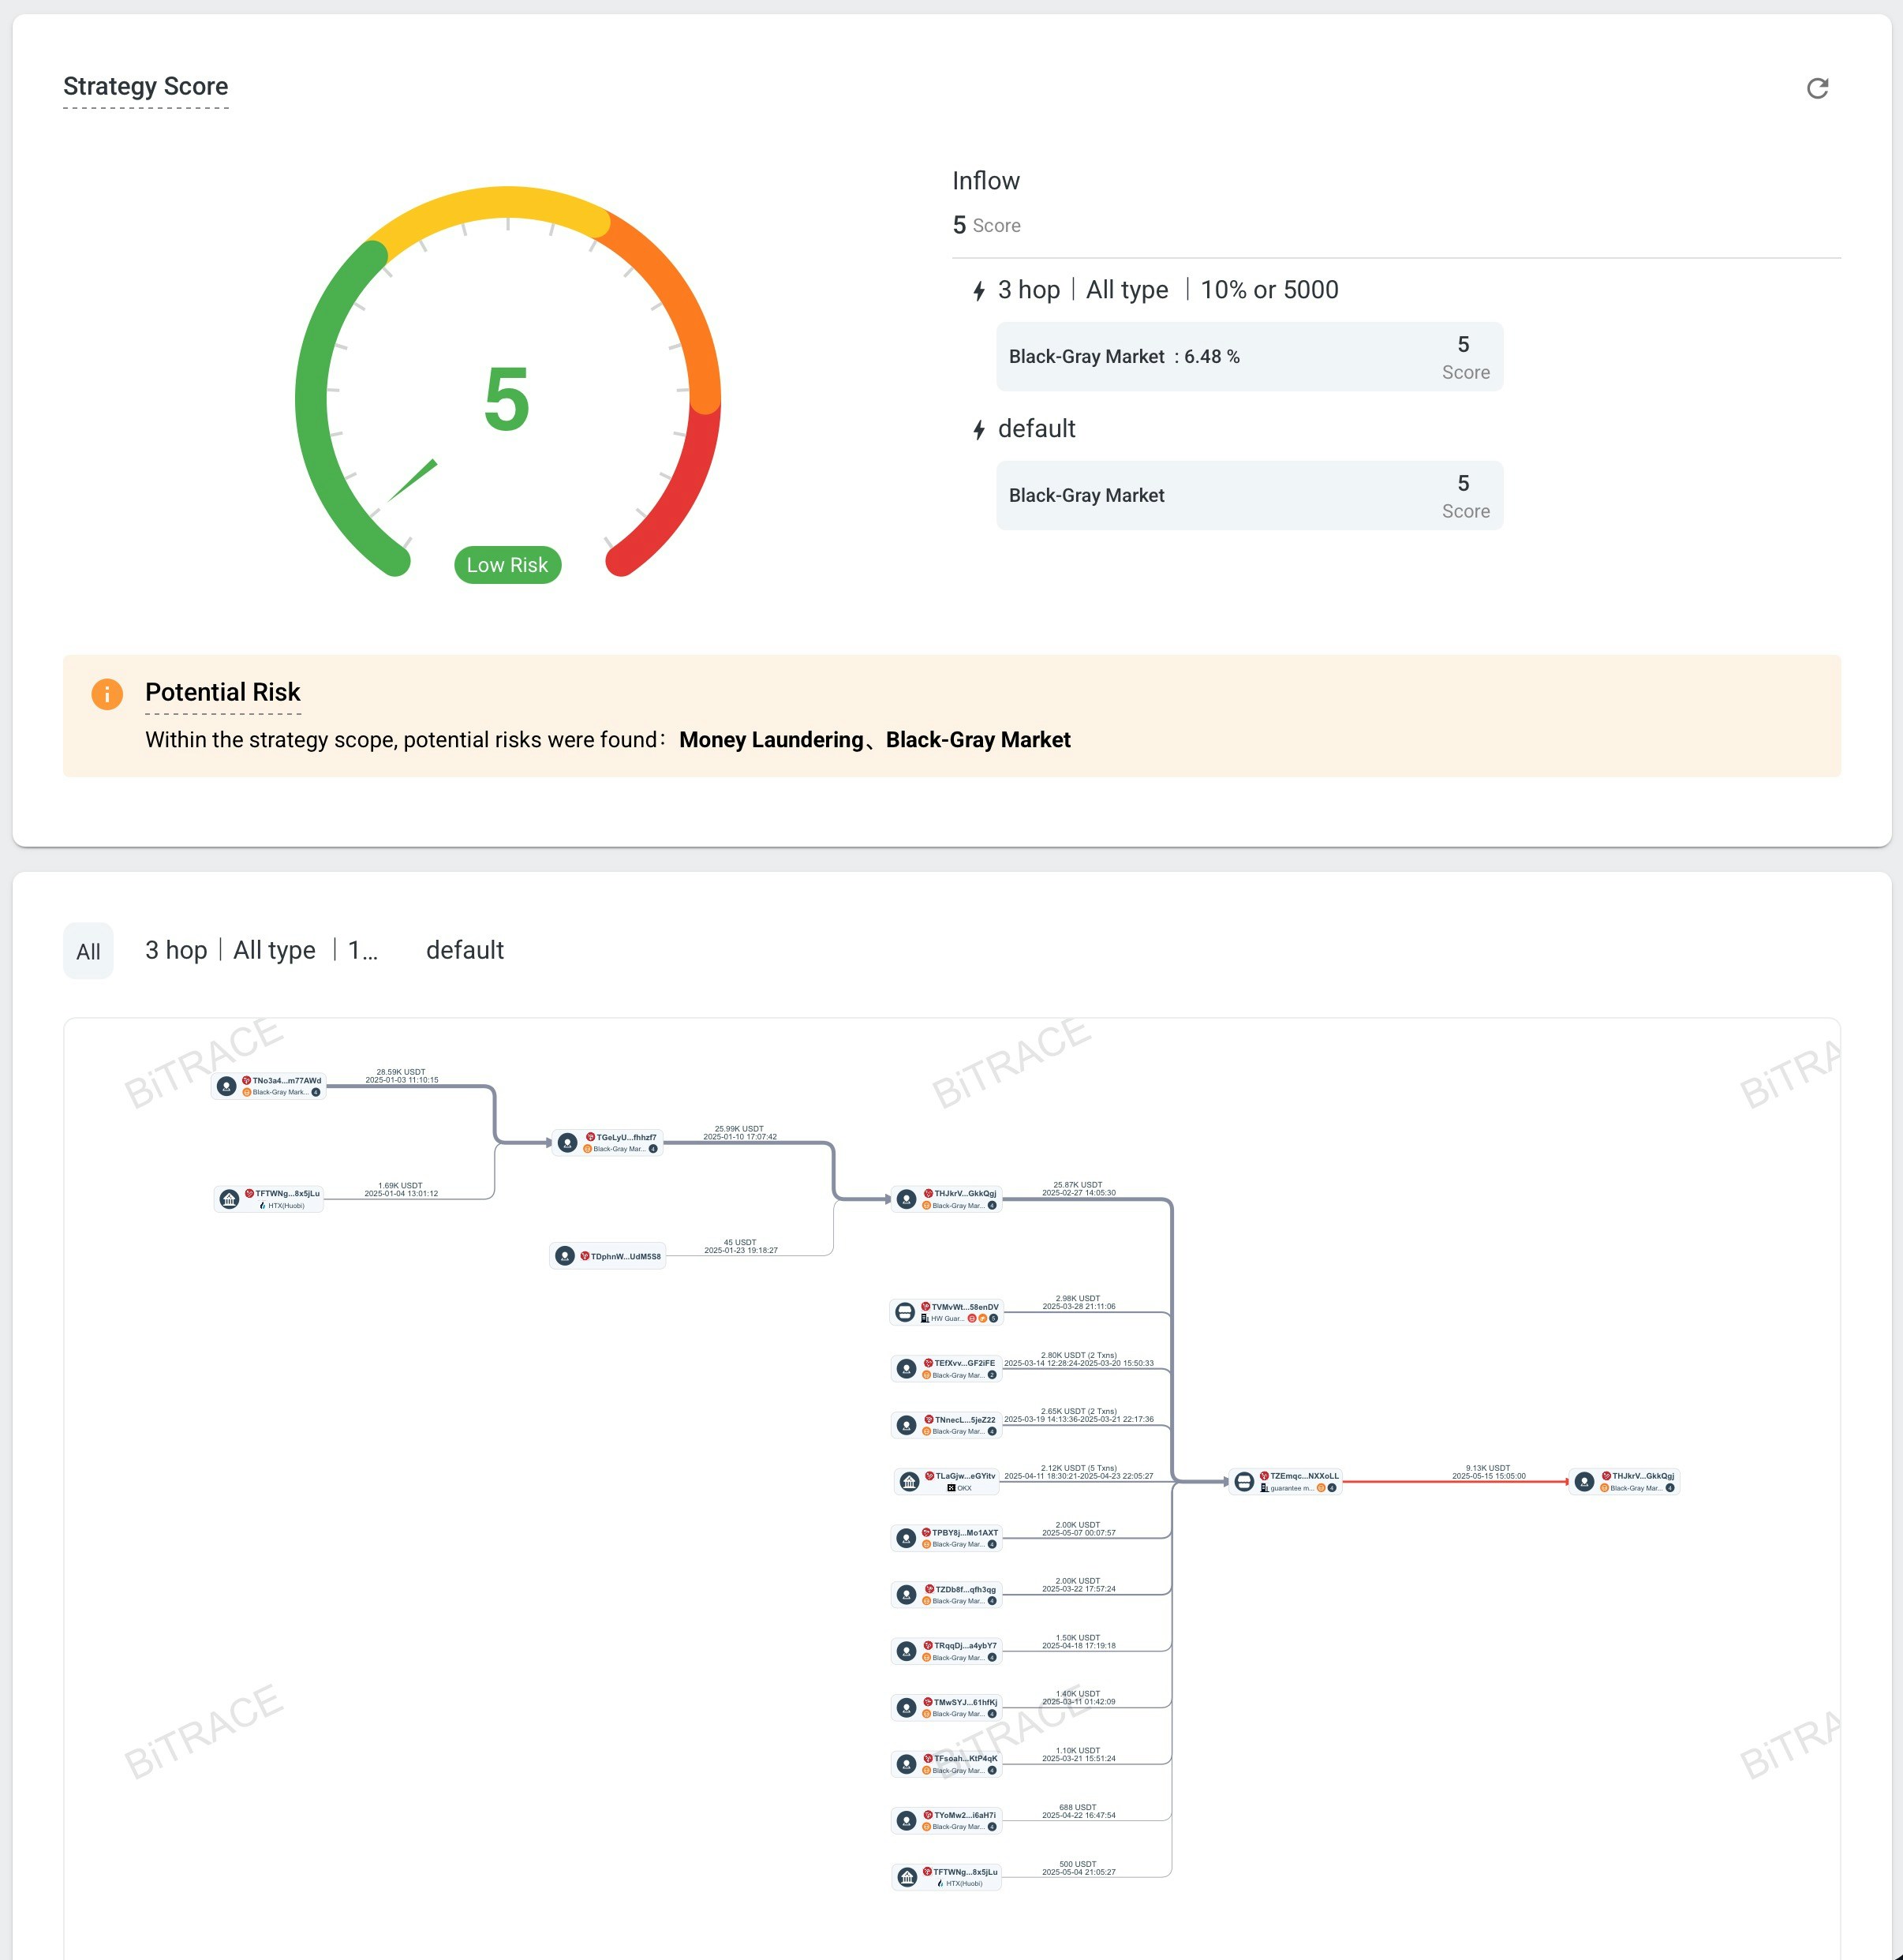Click the refresh icon in Strategy Score
The image size is (1903, 1960).
(1817, 88)
